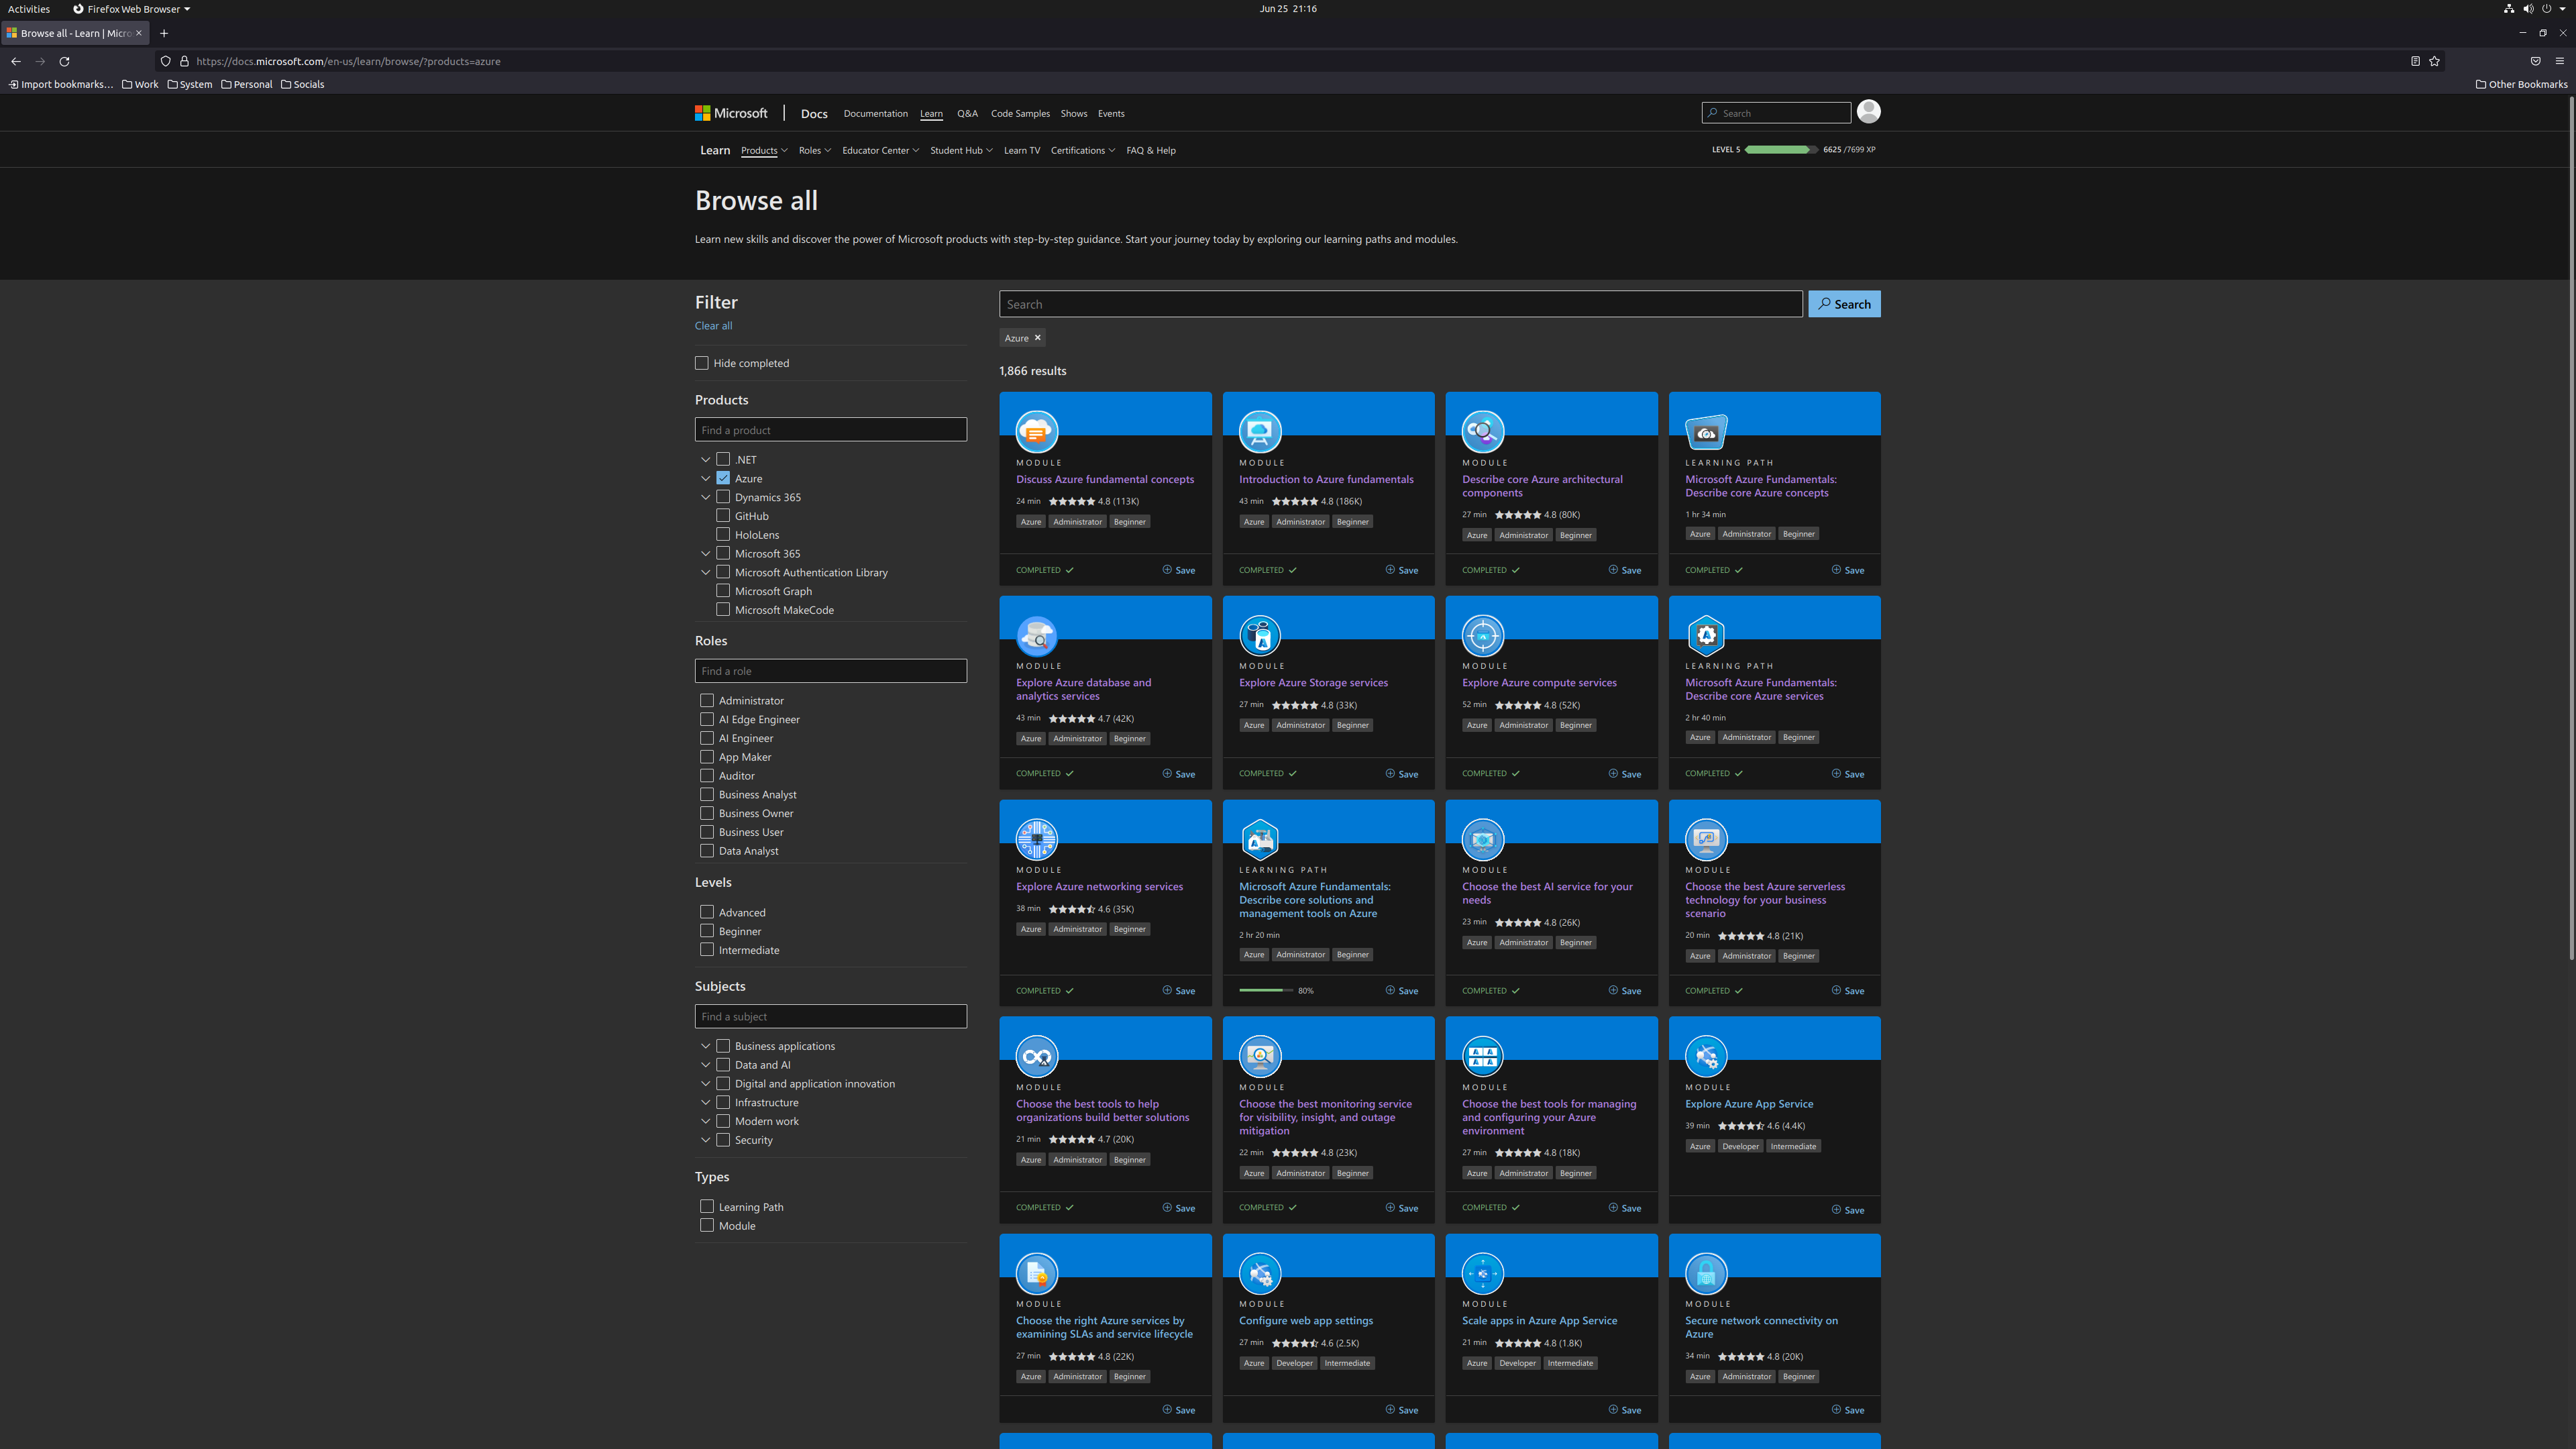2576x1449 pixels.
Task: Check the GitHub product filter
Action: pyautogui.click(x=723, y=516)
